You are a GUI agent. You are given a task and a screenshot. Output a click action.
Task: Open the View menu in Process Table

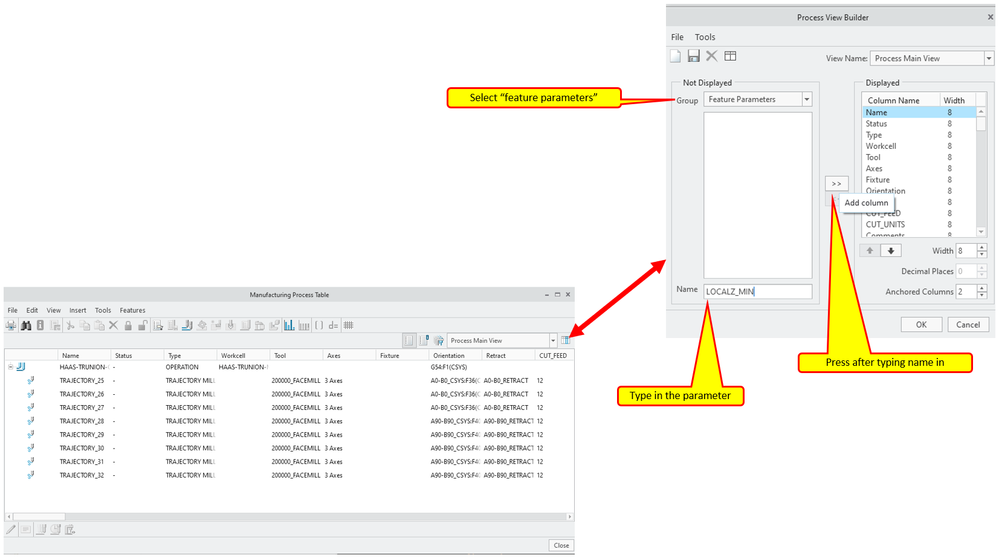(x=54, y=310)
